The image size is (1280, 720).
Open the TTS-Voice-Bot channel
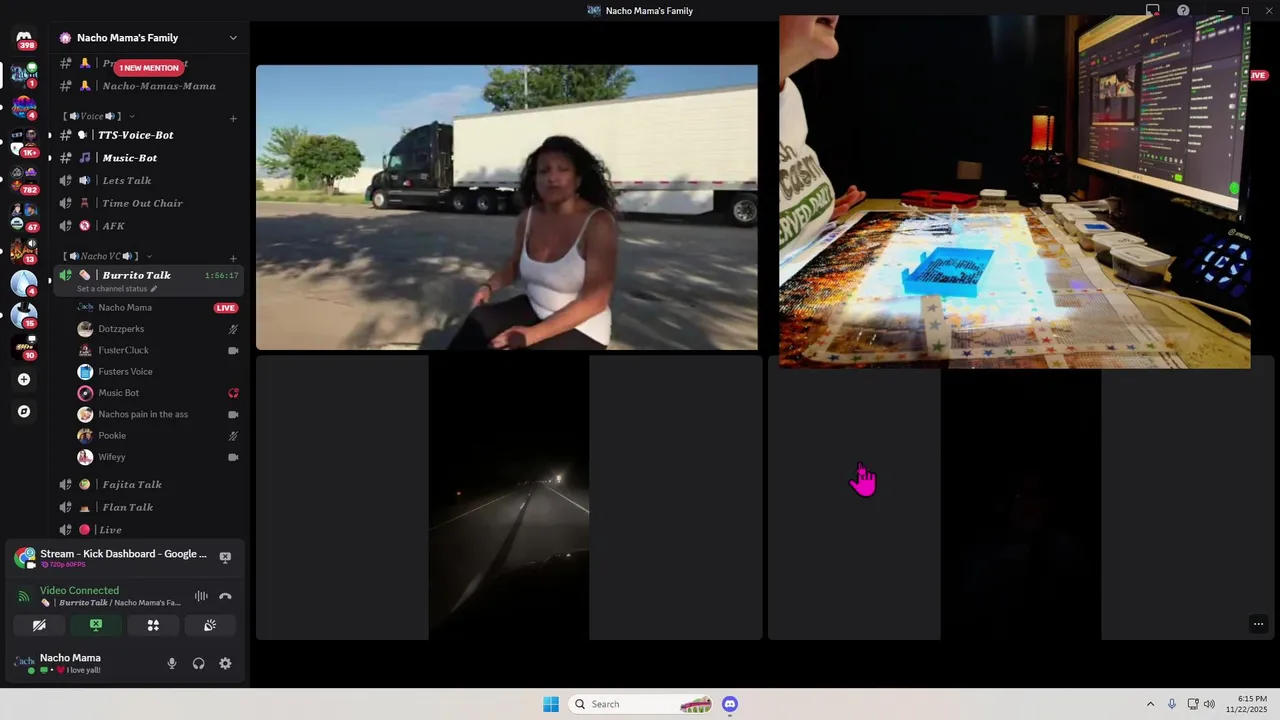click(x=148, y=135)
